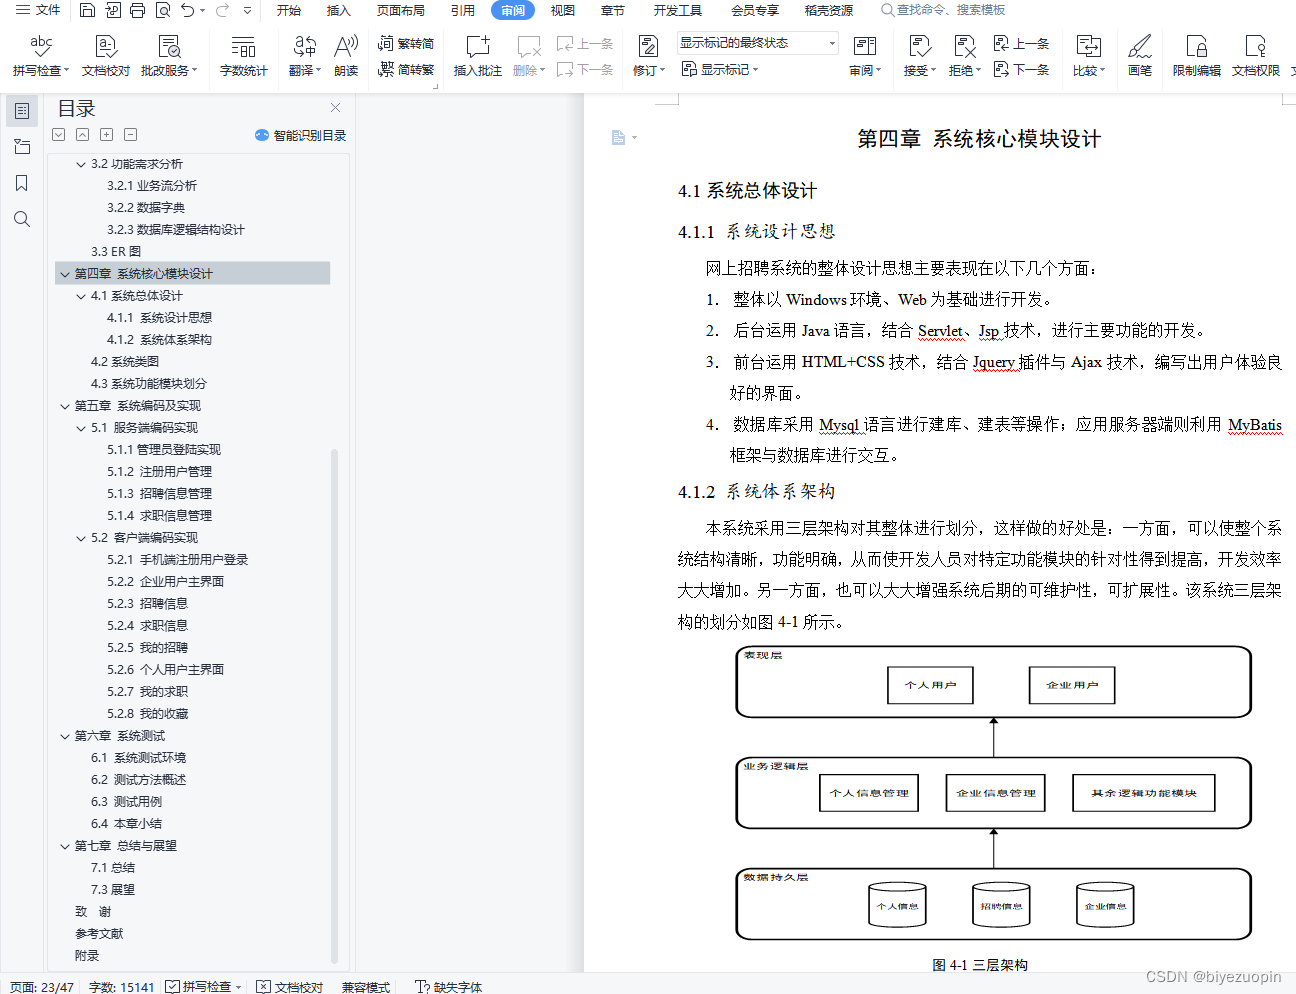
Task: Toggle the select-all checkbox in 目录 panel
Action: [58, 134]
